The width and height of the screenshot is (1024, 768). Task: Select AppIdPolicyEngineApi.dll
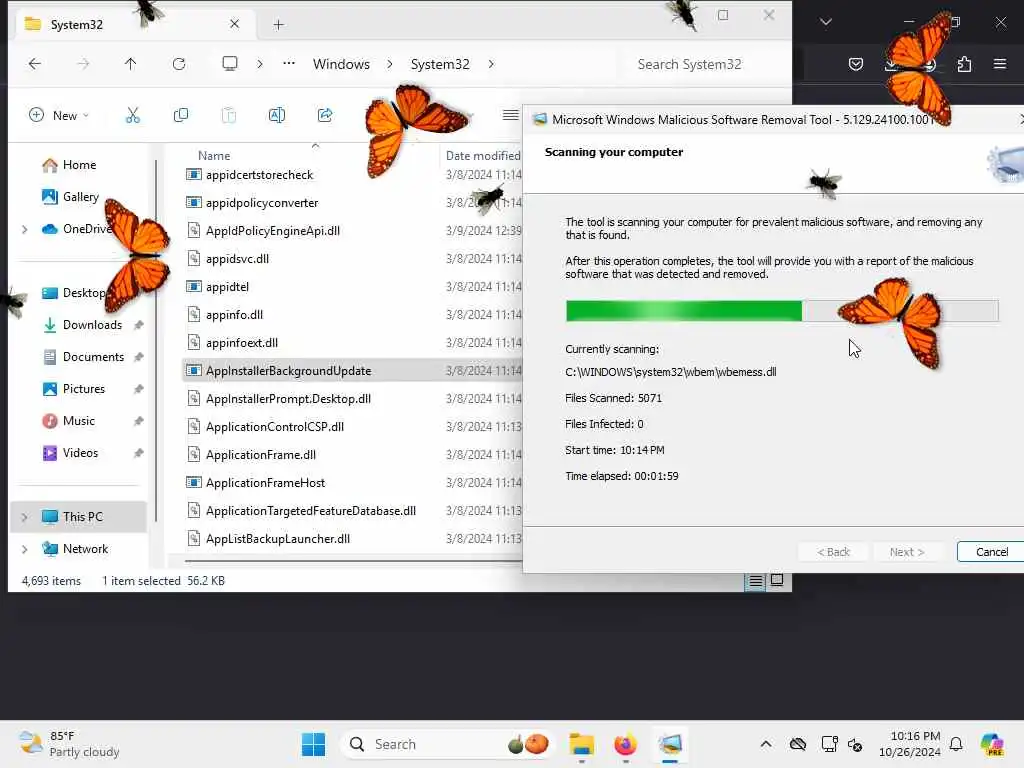point(272,231)
